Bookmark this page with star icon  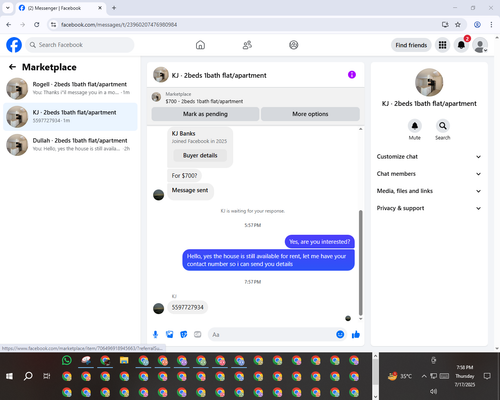tap(458, 25)
